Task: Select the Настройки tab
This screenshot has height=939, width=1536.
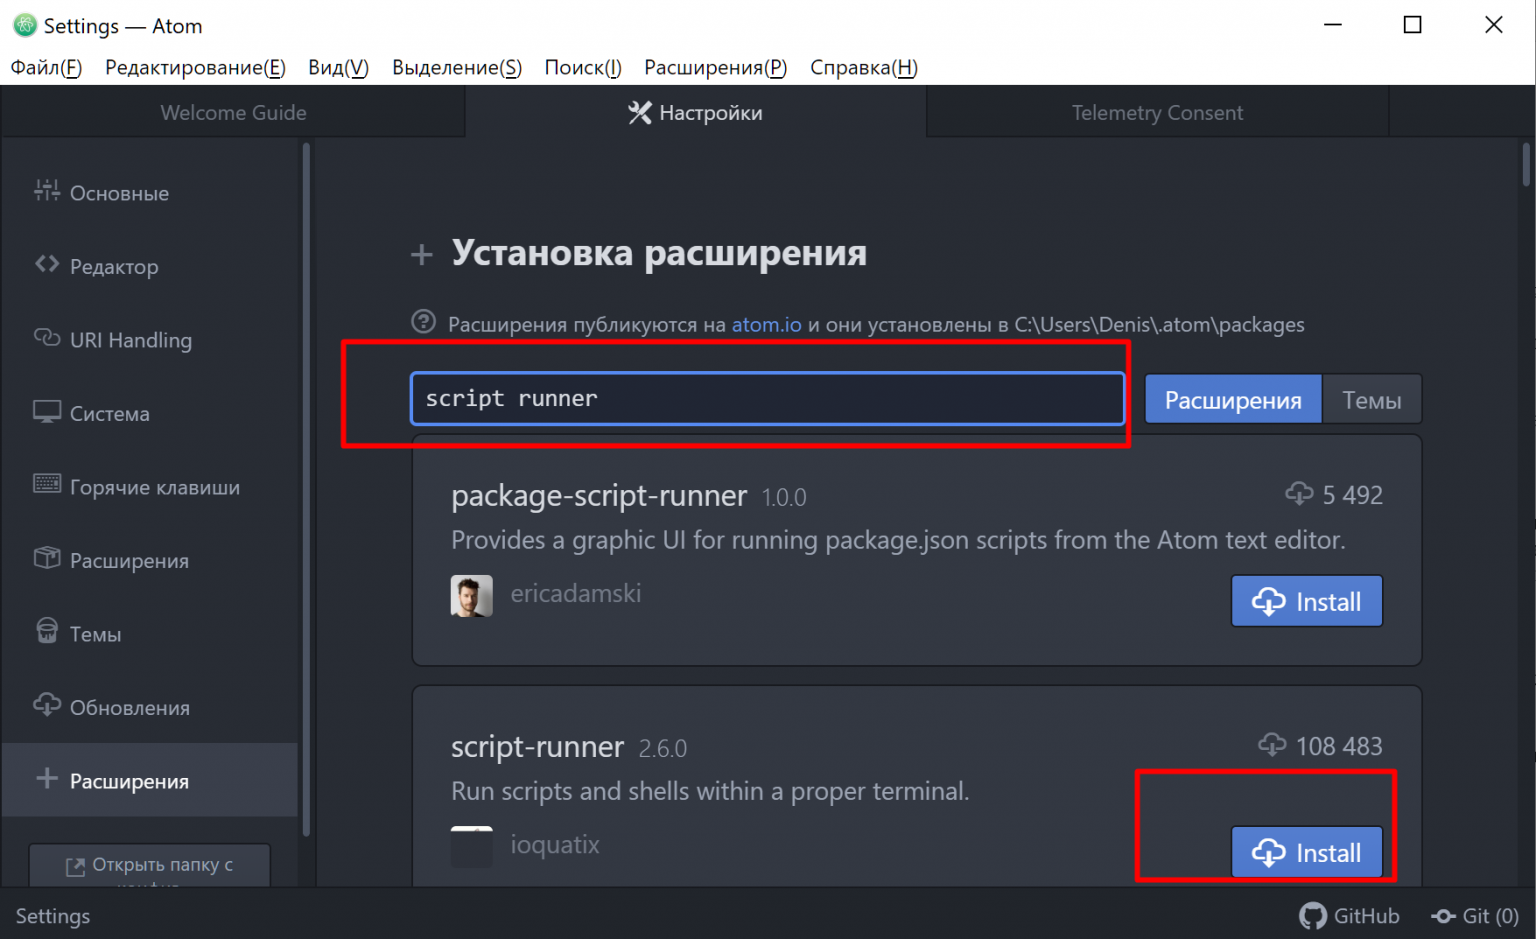Action: pyautogui.click(x=696, y=112)
